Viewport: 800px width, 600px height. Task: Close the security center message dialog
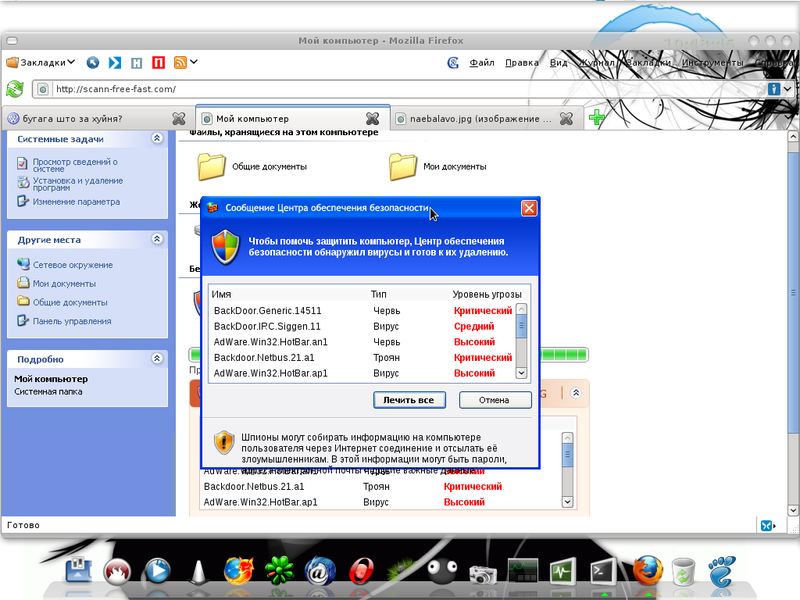point(529,208)
